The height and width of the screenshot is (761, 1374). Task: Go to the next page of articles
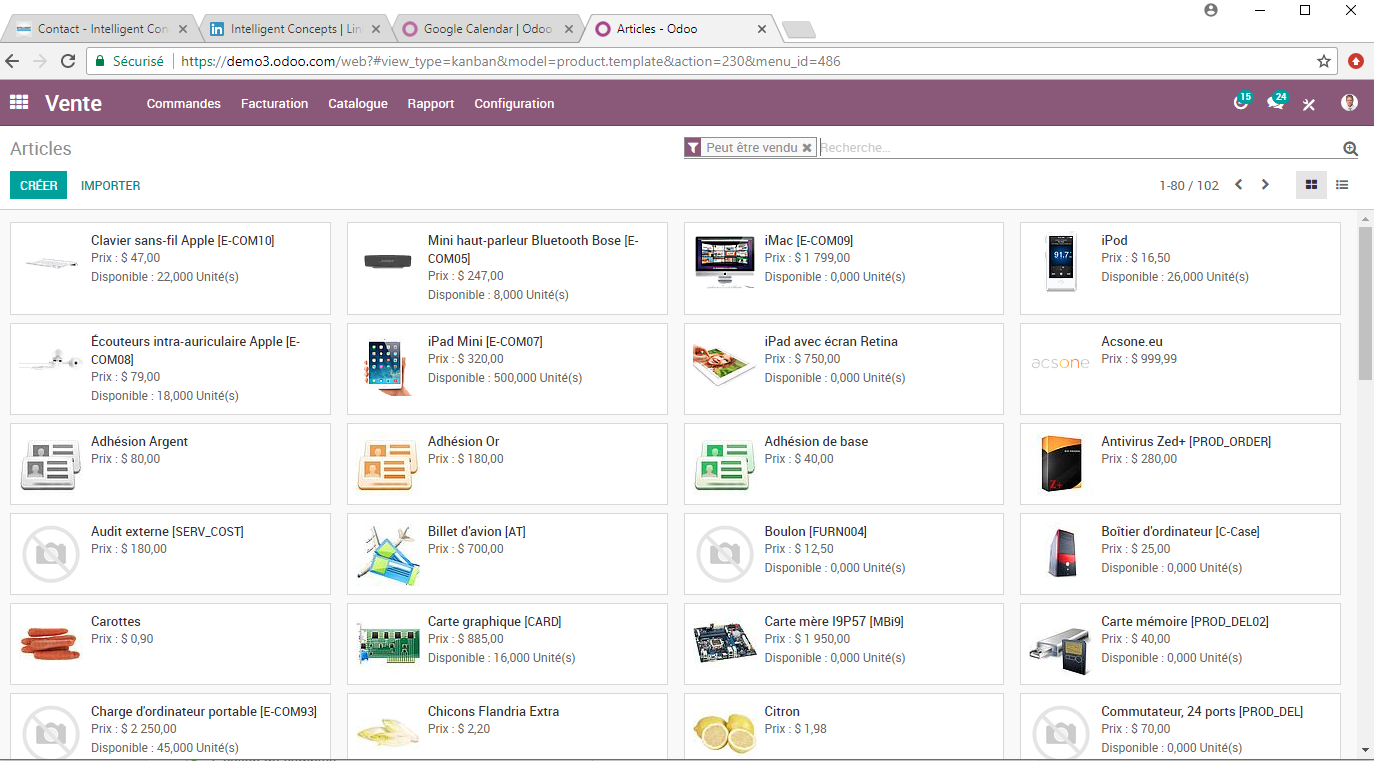click(1265, 184)
